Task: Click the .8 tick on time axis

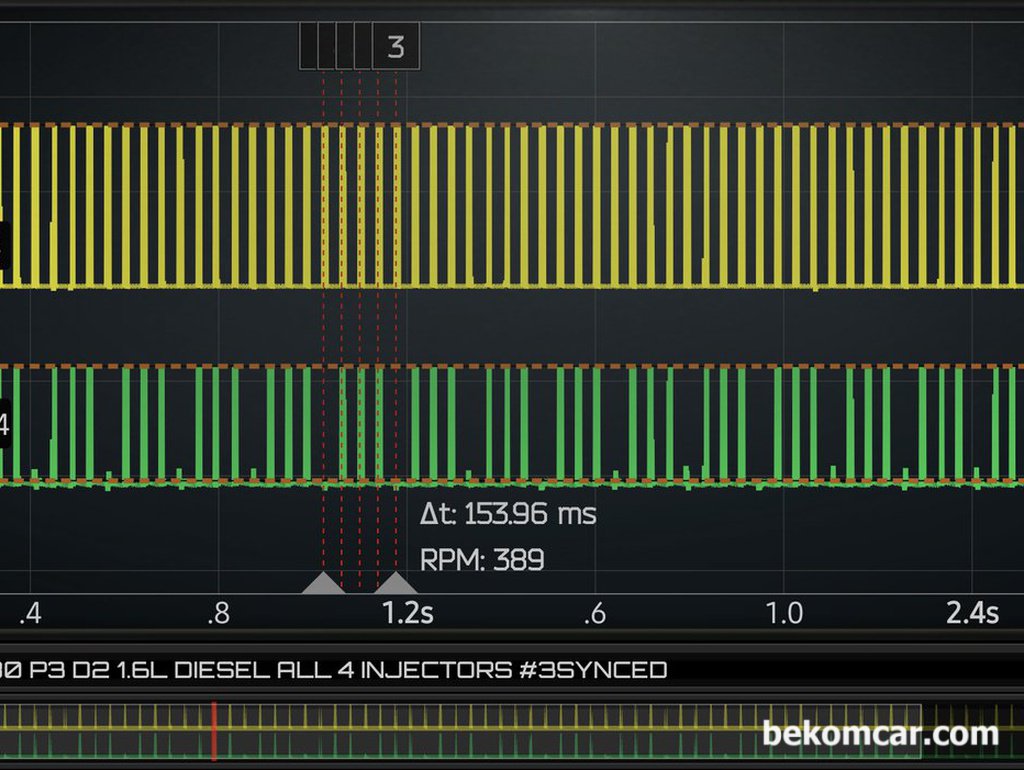Action: 218,613
